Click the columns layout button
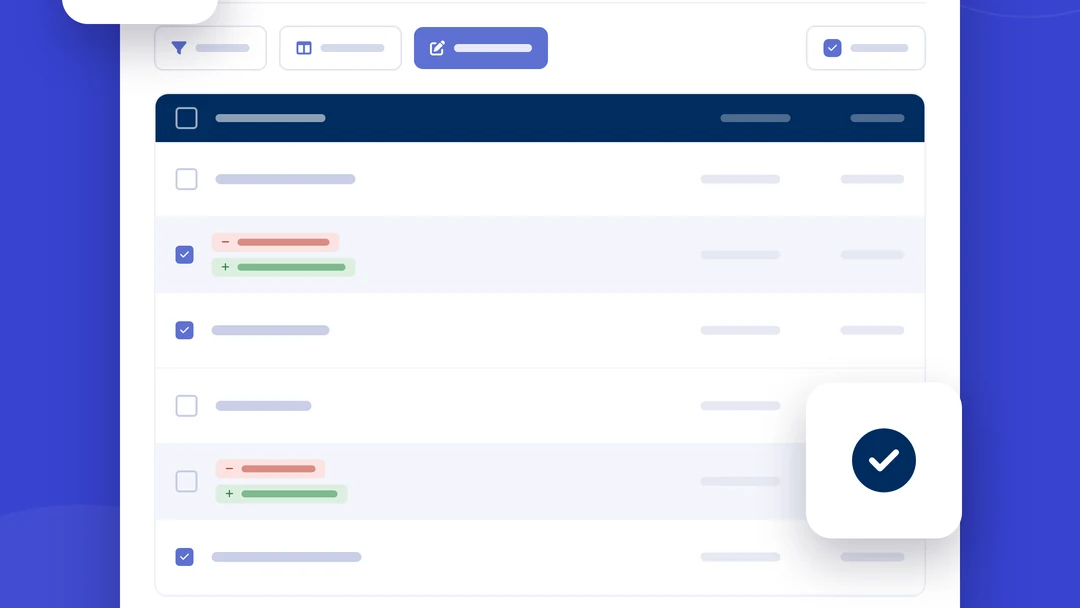The height and width of the screenshot is (608, 1080). pyautogui.click(x=340, y=48)
